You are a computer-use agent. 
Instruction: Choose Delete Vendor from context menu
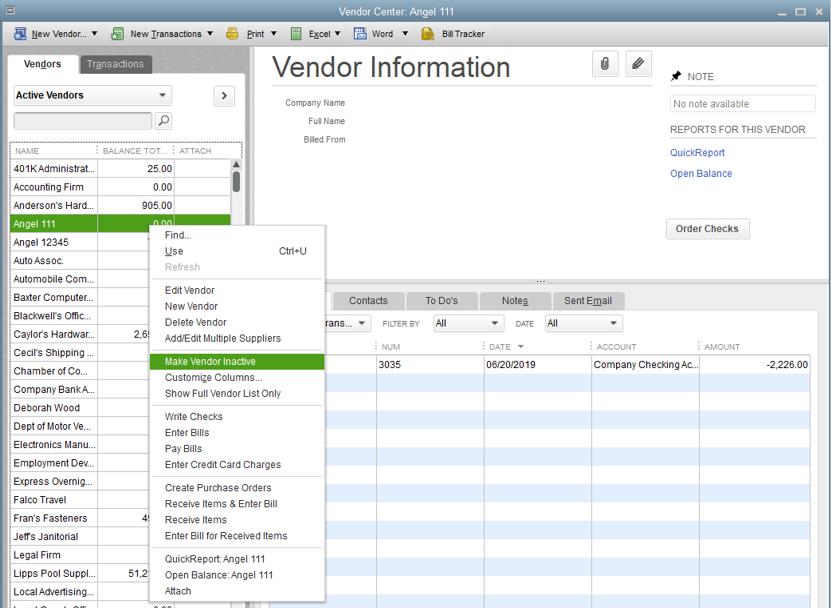(196, 322)
